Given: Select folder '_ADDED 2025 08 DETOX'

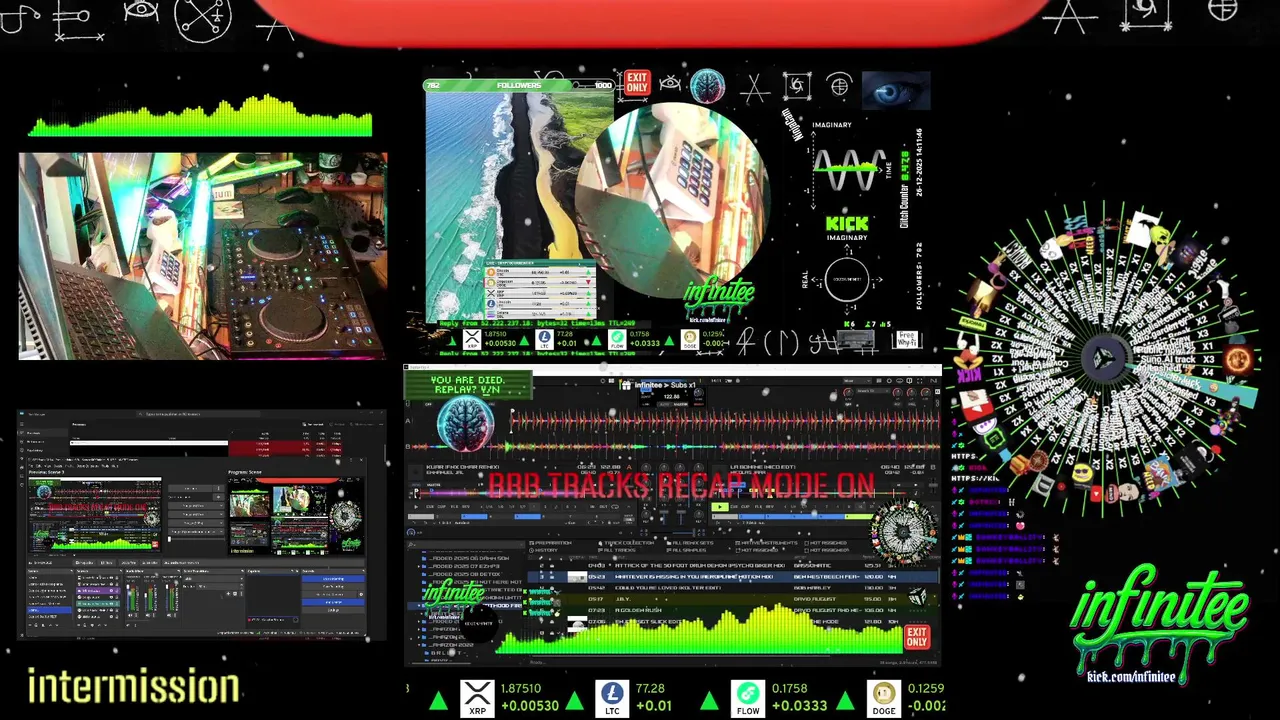Looking at the screenshot, I should (463, 574).
